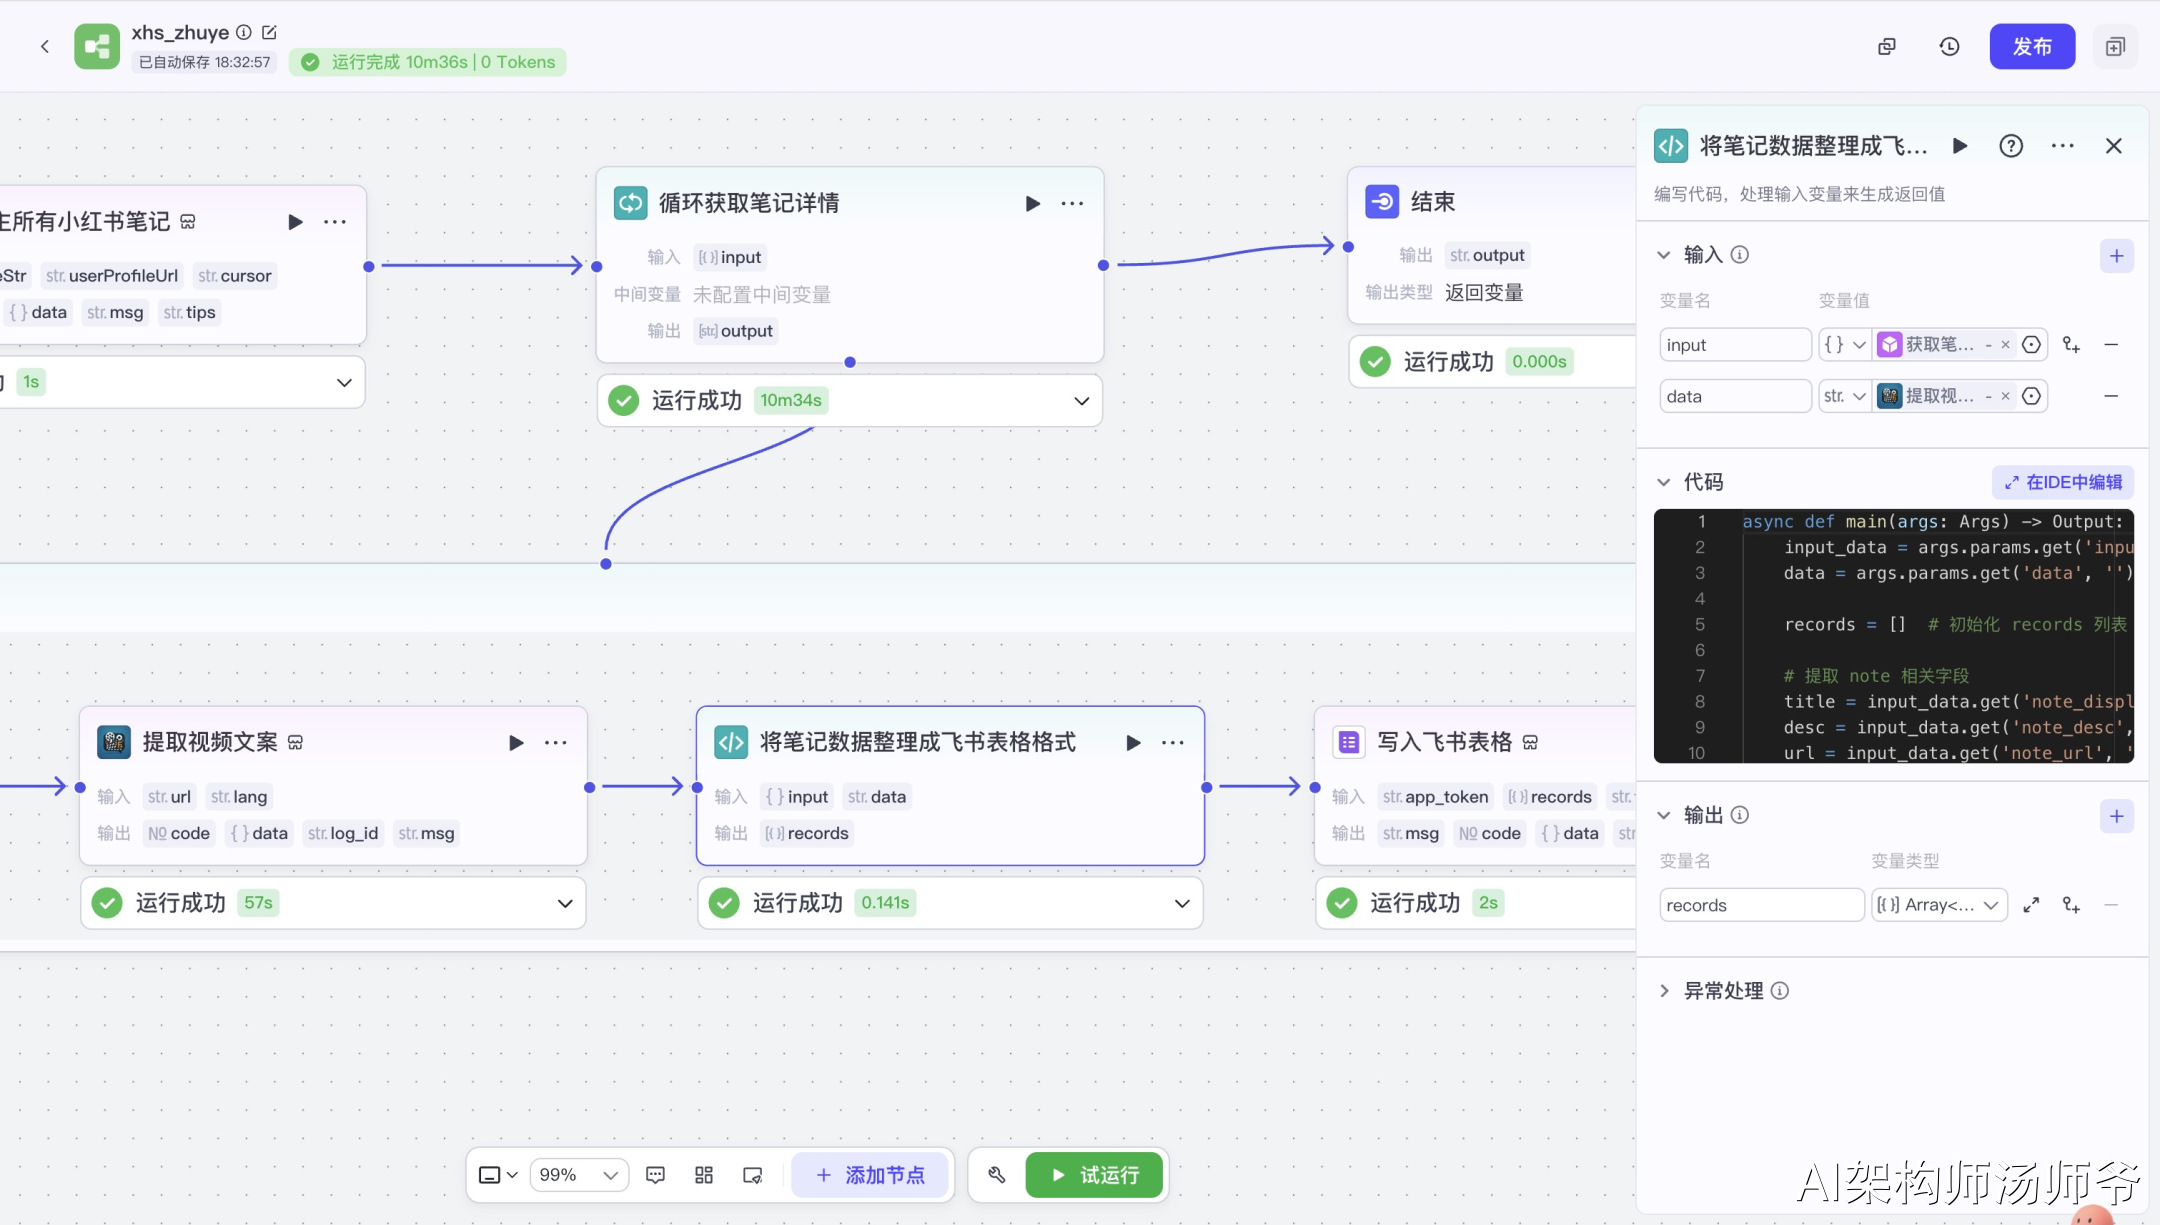
Task: Click the 发布 publish button
Action: [x=2031, y=46]
